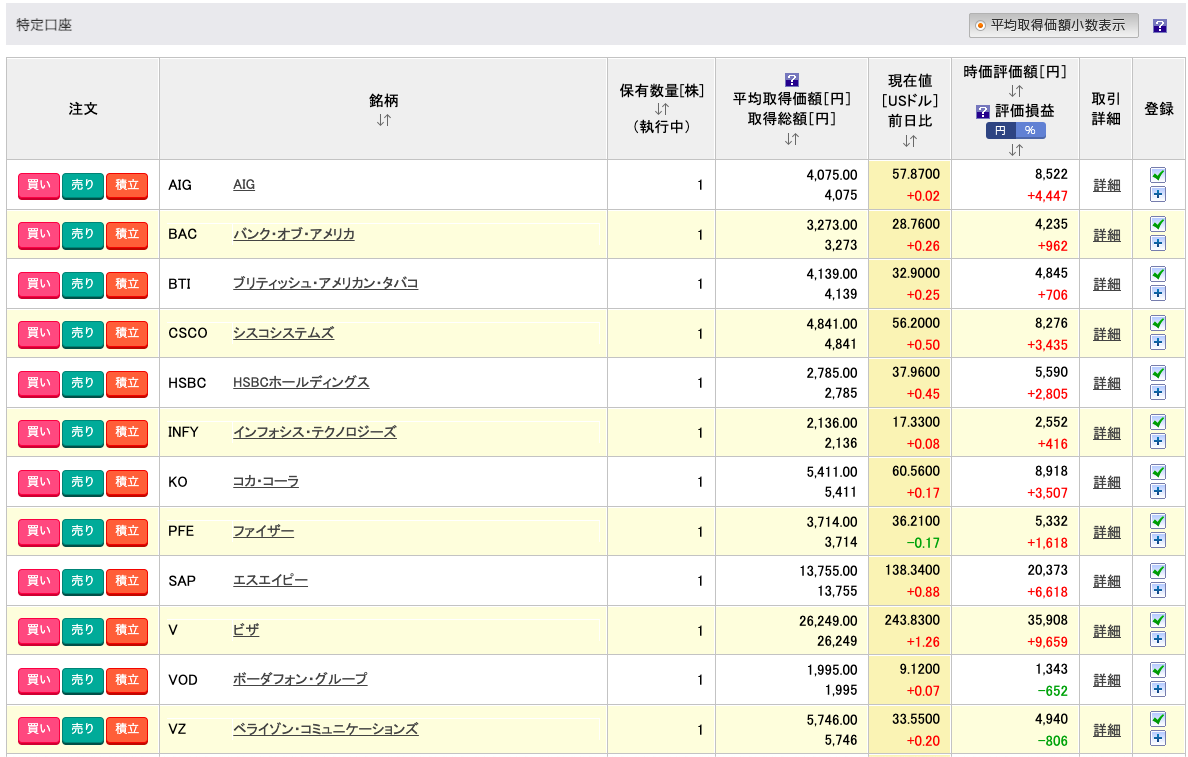
Task: Open エスエイピー stock link
Action: [x=270, y=580]
